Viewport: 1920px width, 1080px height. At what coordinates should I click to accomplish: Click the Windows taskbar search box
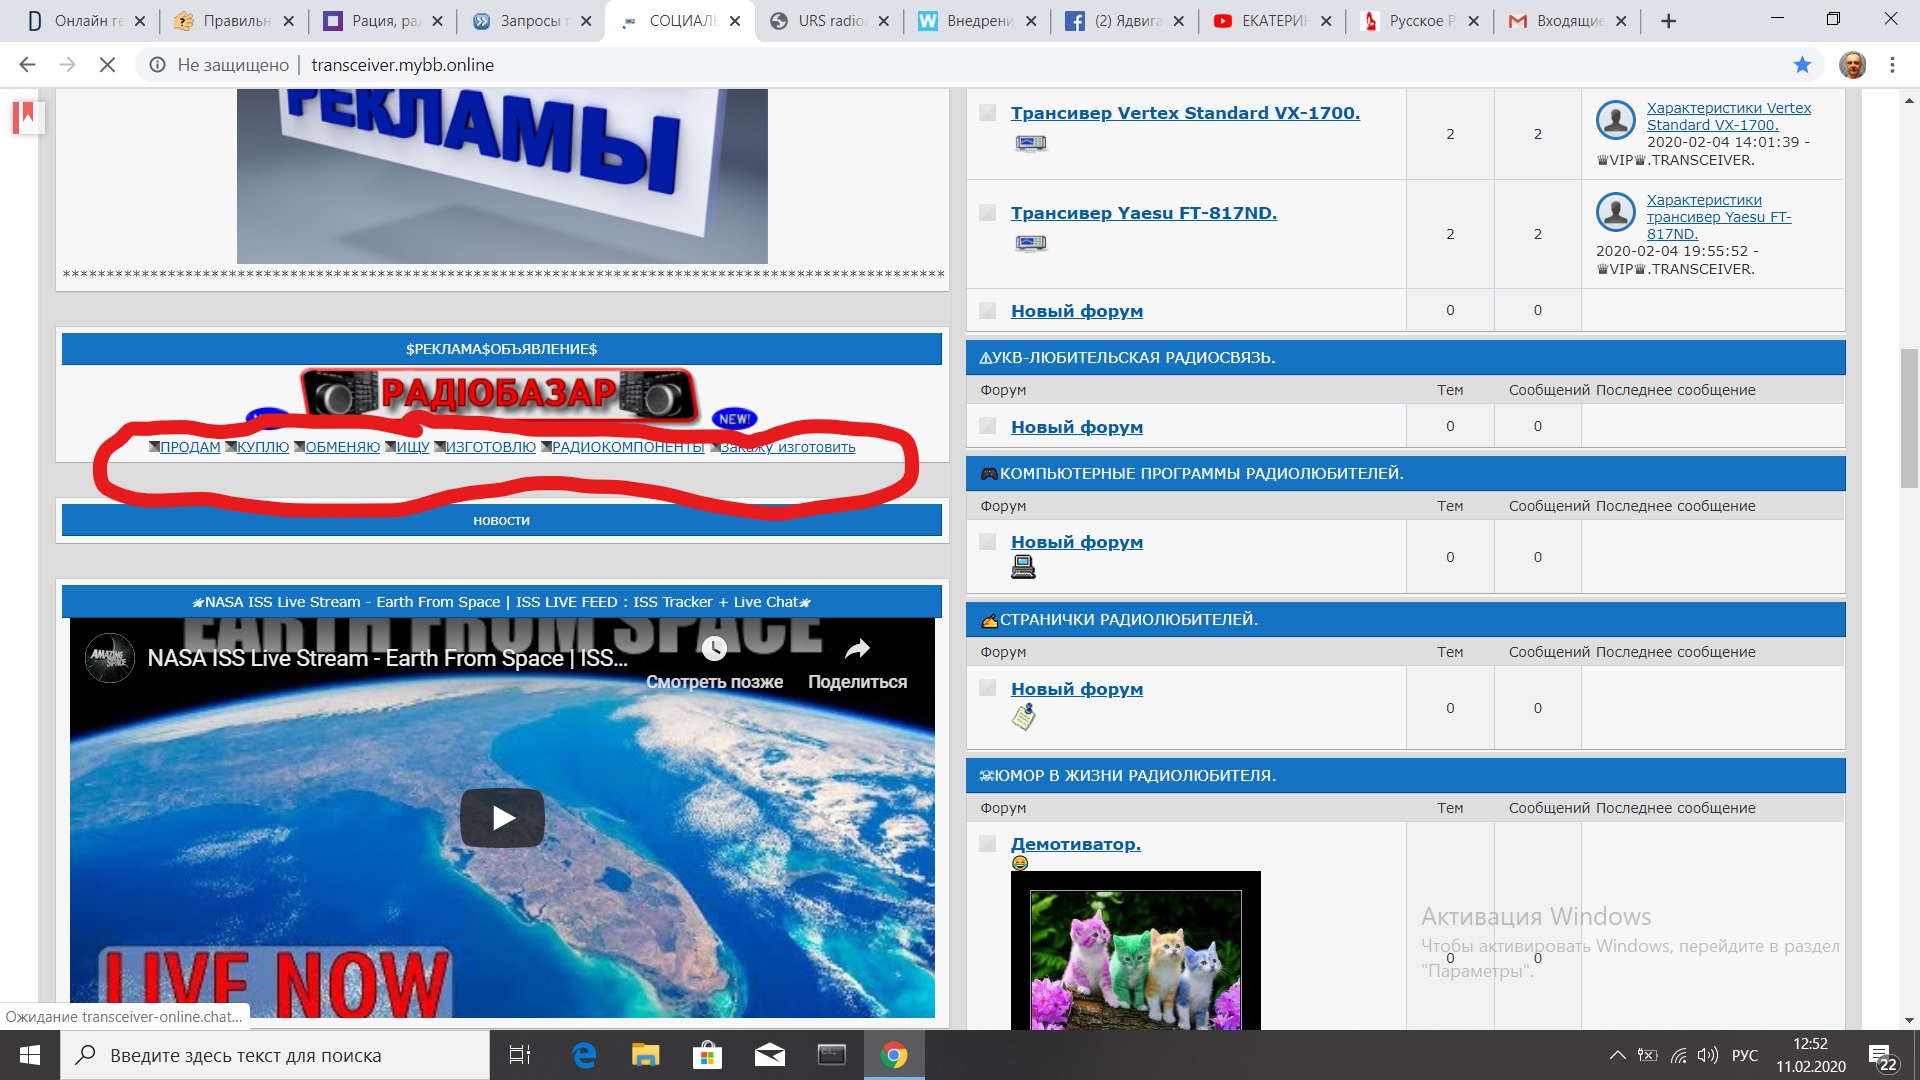click(275, 1055)
